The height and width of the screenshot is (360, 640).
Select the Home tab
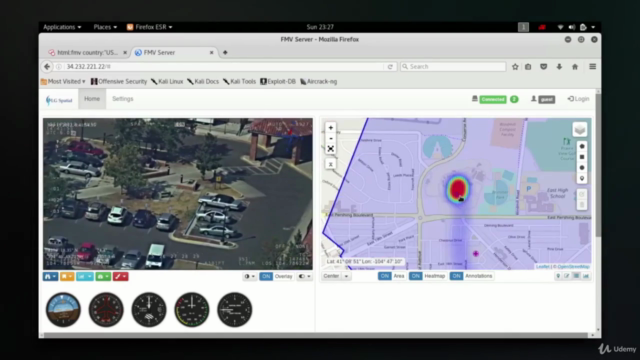pos(92,99)
